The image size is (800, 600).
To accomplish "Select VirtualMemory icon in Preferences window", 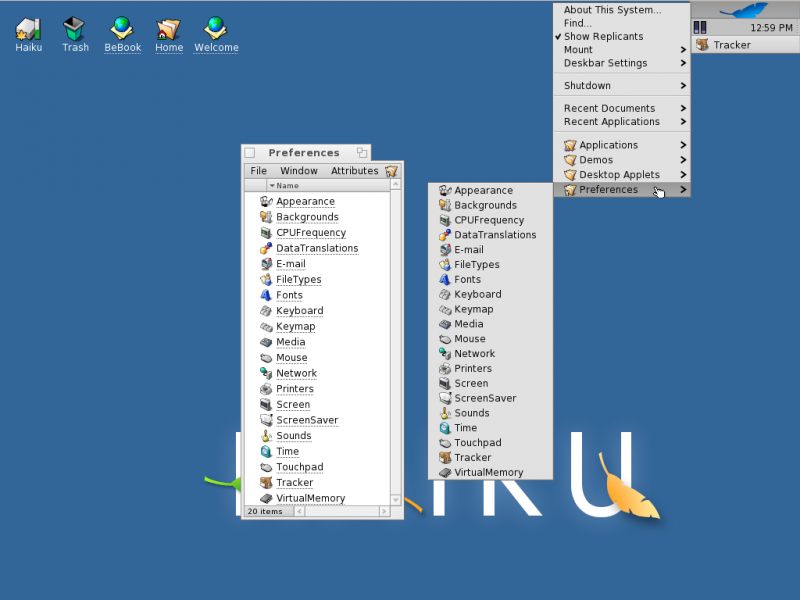I will (266, 498).
